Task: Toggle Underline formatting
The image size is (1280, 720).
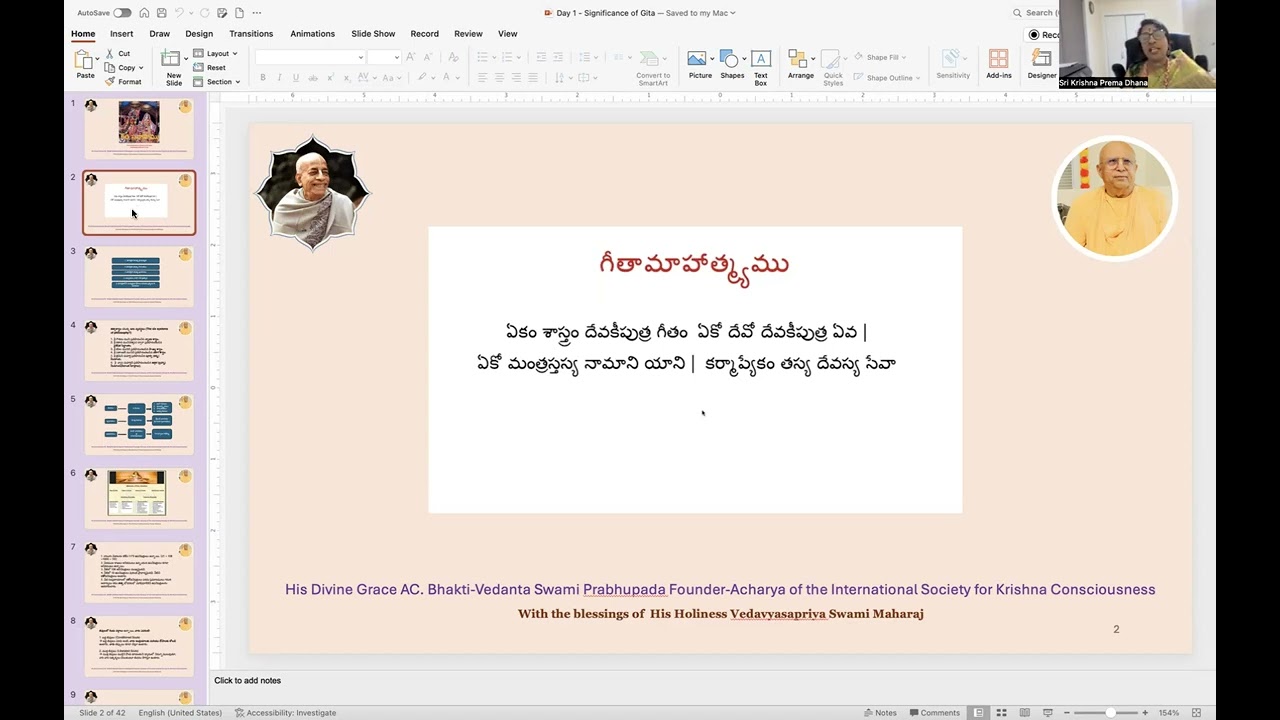Action: (x=296, y=77)
